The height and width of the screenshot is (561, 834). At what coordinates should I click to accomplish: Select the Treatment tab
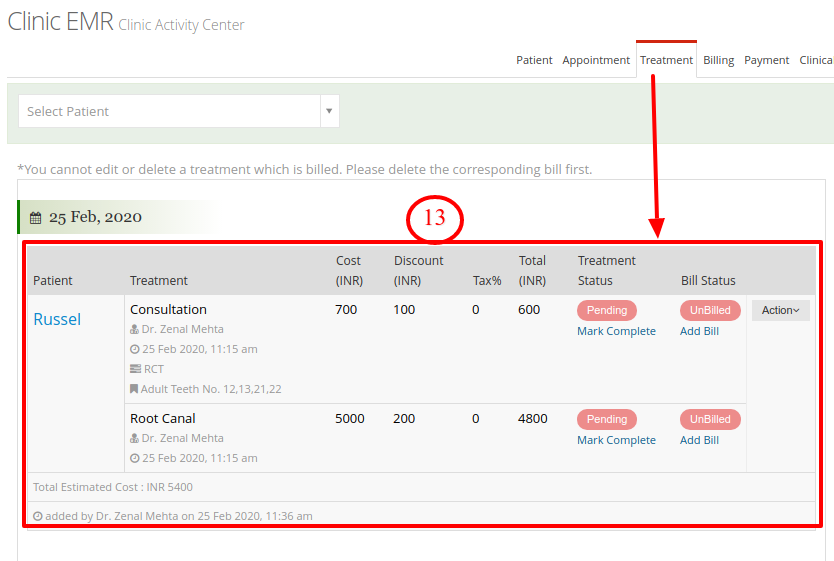point(666,60)
